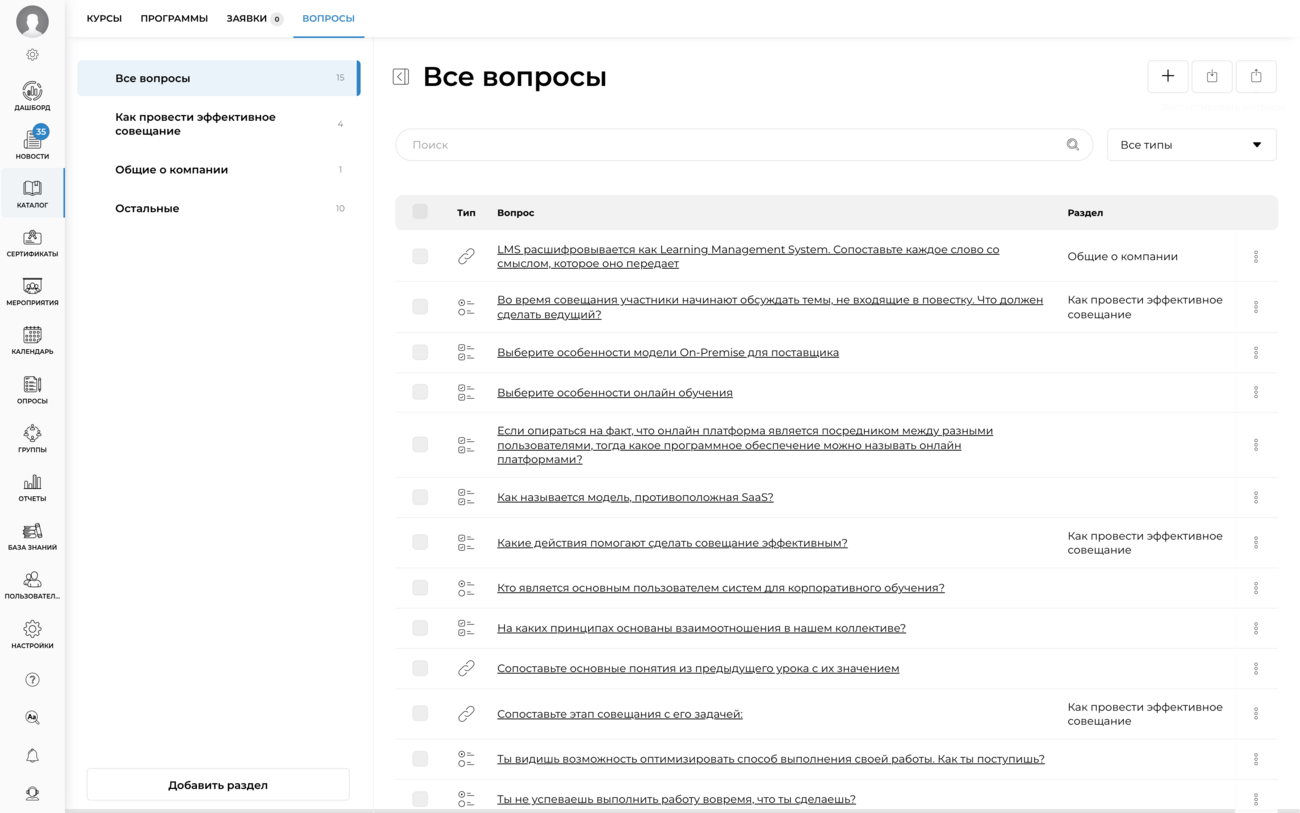Tick checkbox for Сопоставьте этап совещания с его задачей
The width and height of the screenshot is (1300, 813).
[420, 714]
